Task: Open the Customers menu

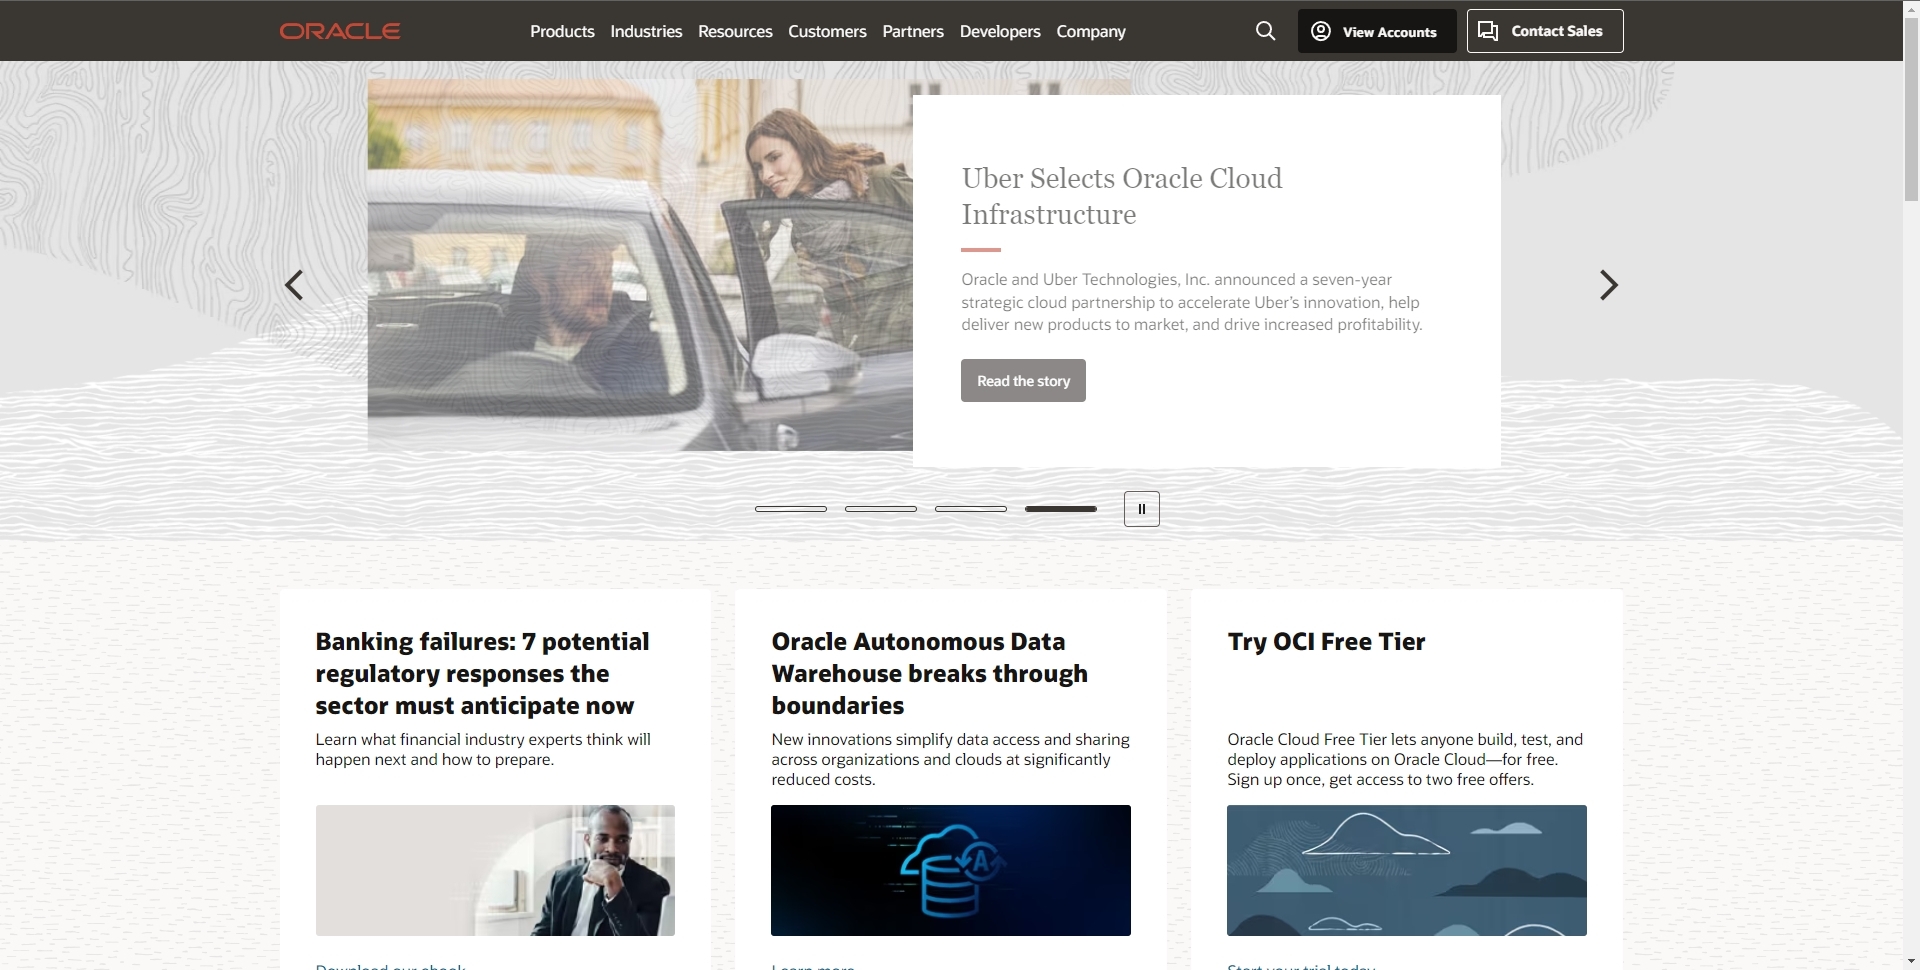Action: point(827,31)
